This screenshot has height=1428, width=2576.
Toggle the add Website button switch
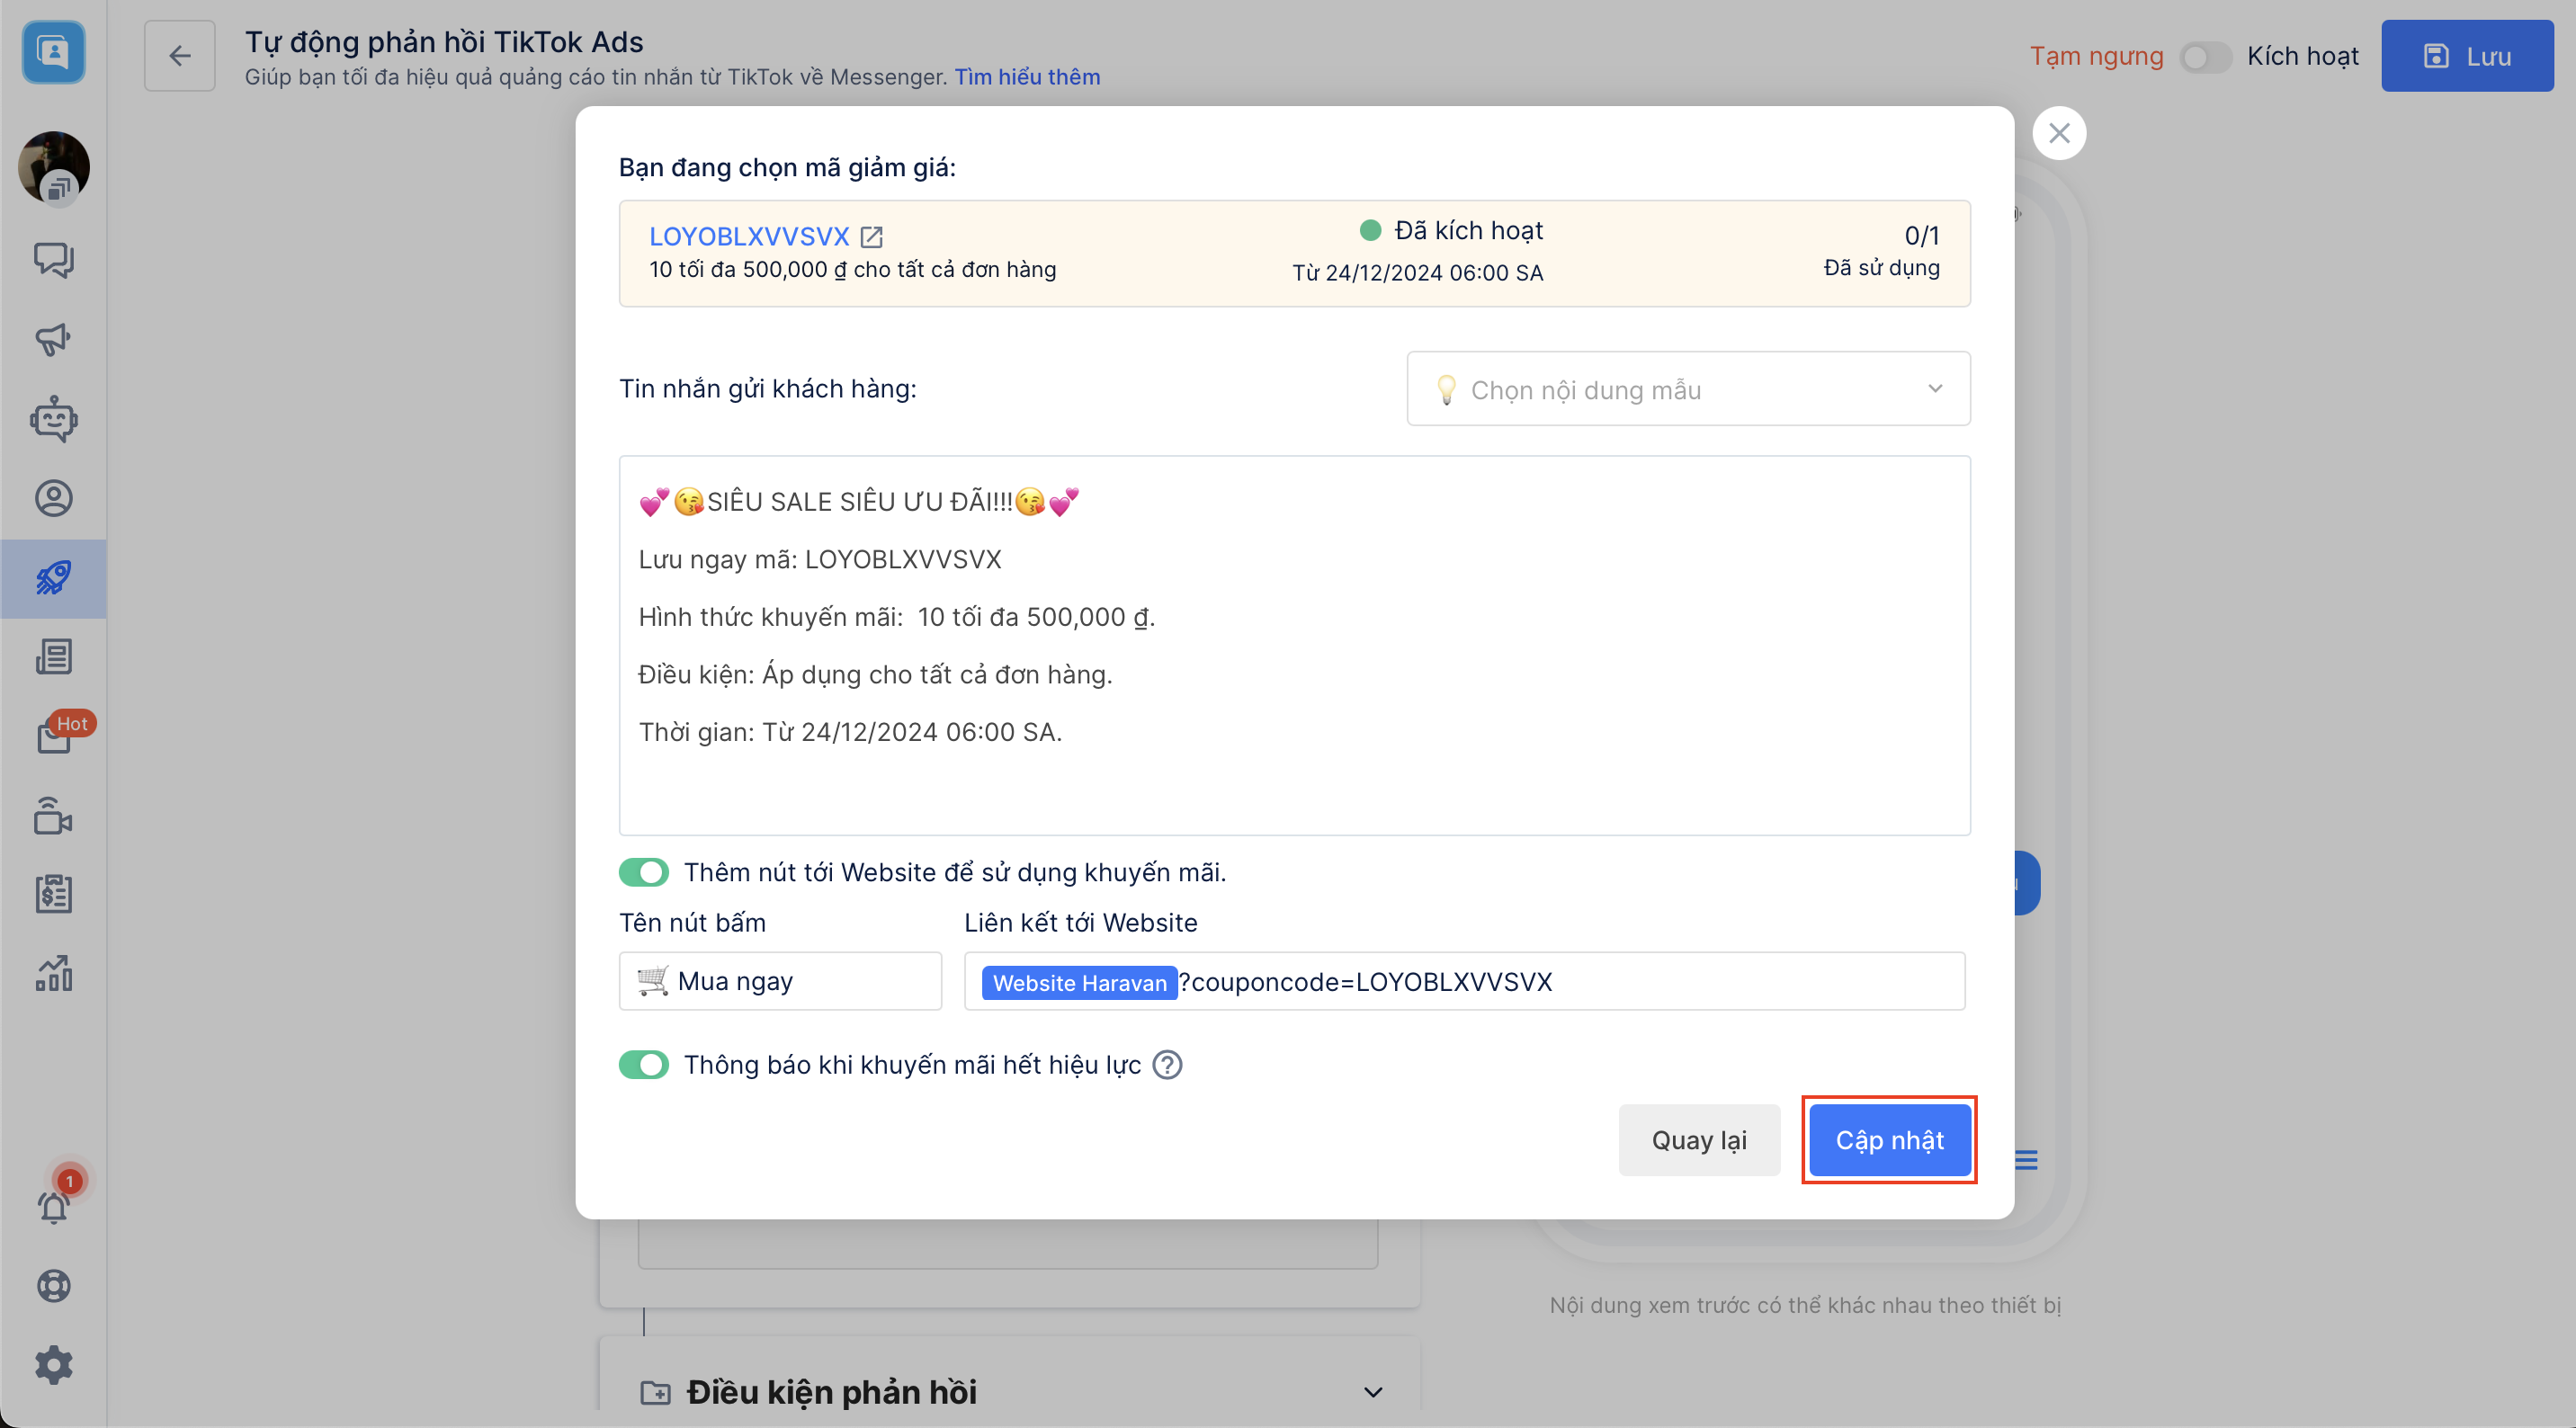coord(643,872)
